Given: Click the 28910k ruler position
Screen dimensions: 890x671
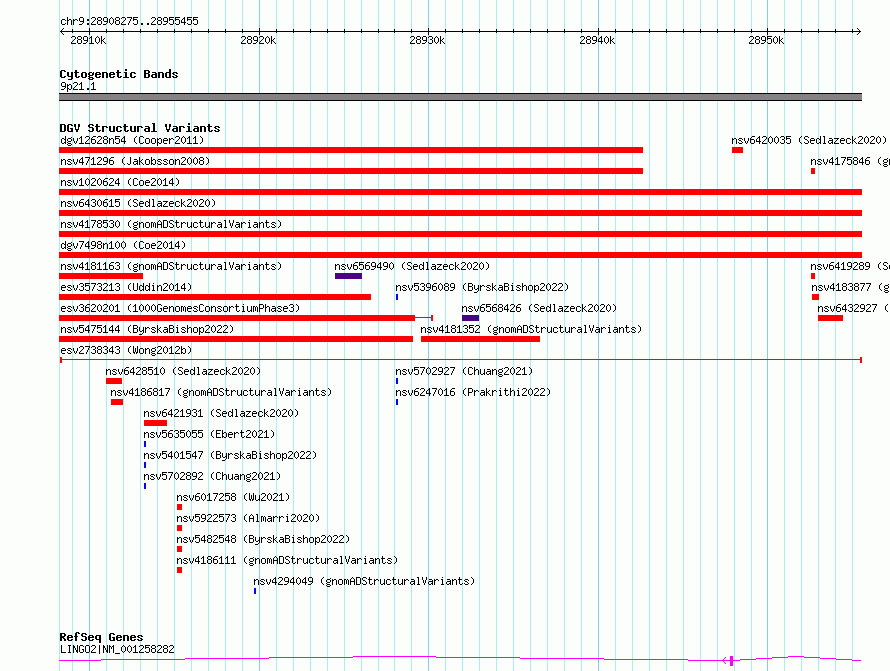Looking at the screenshot, I should (x=89, y=40).
